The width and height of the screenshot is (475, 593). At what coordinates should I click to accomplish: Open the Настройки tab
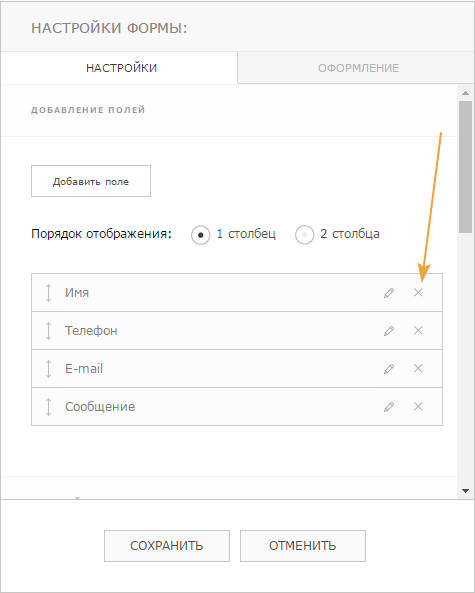120,68
